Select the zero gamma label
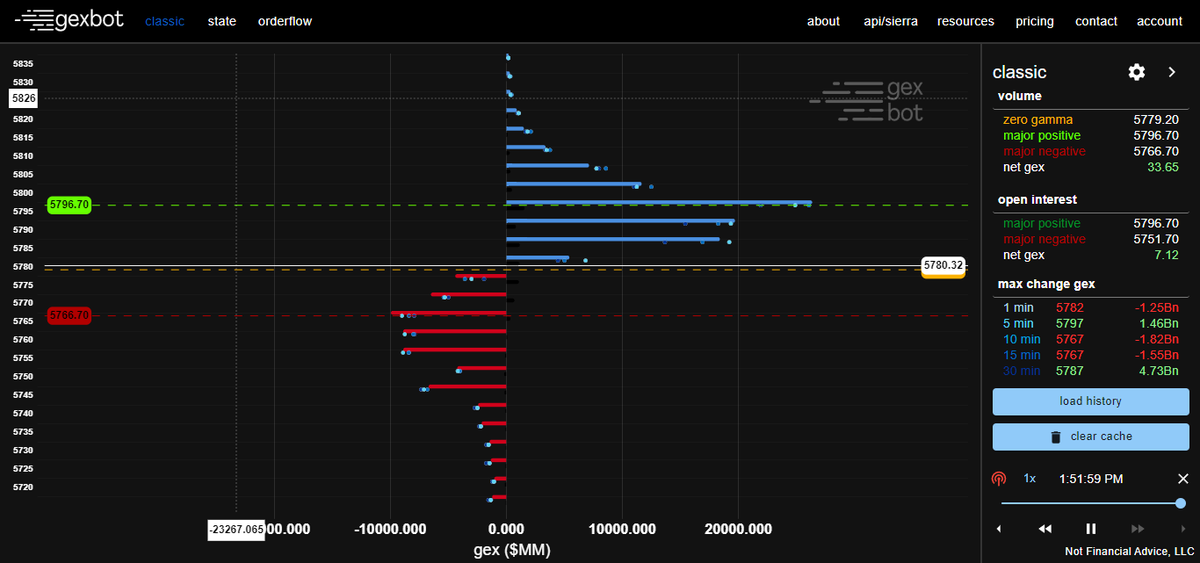The height and width of the screenshot is (563, 1200). [x=1037, y=120]
